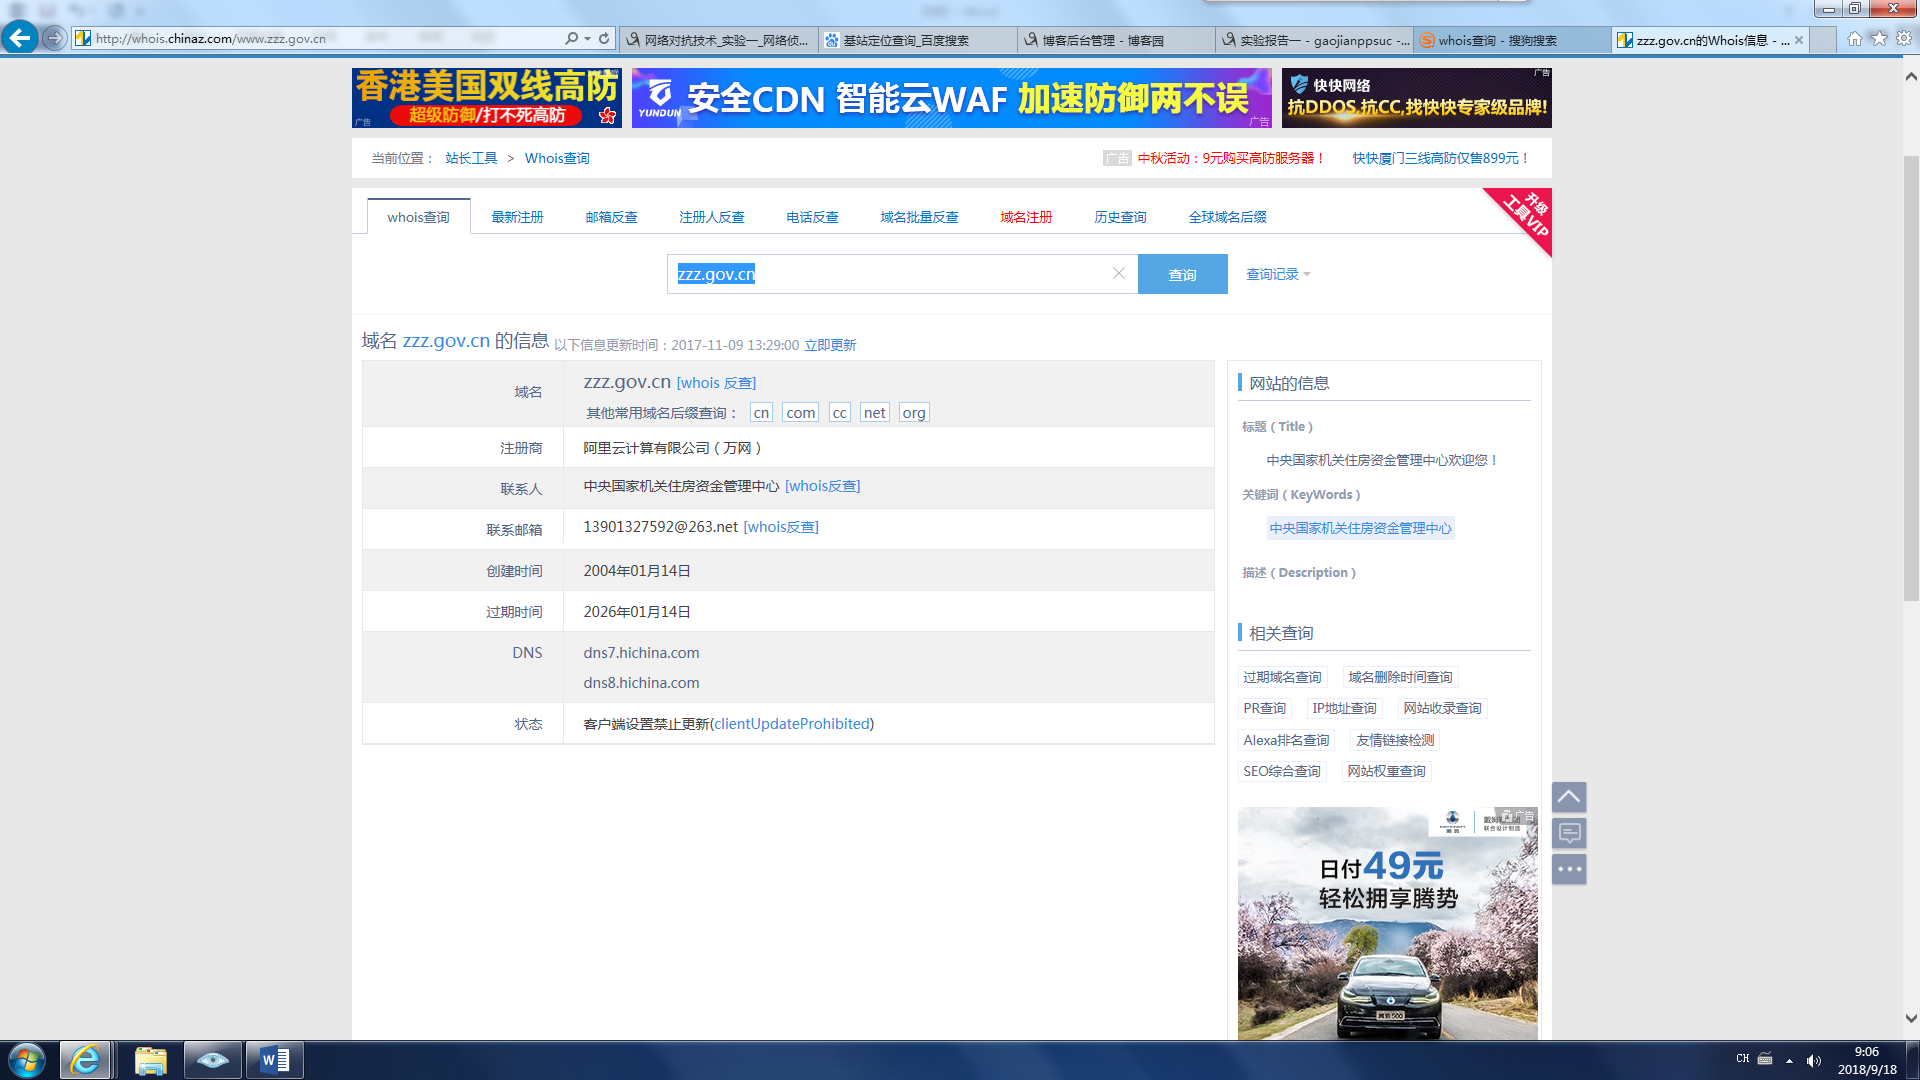1920x1080 pixels.
Task: Click the 升级工具VIP corner ribbon
Action: click(x=1526, y=213)
